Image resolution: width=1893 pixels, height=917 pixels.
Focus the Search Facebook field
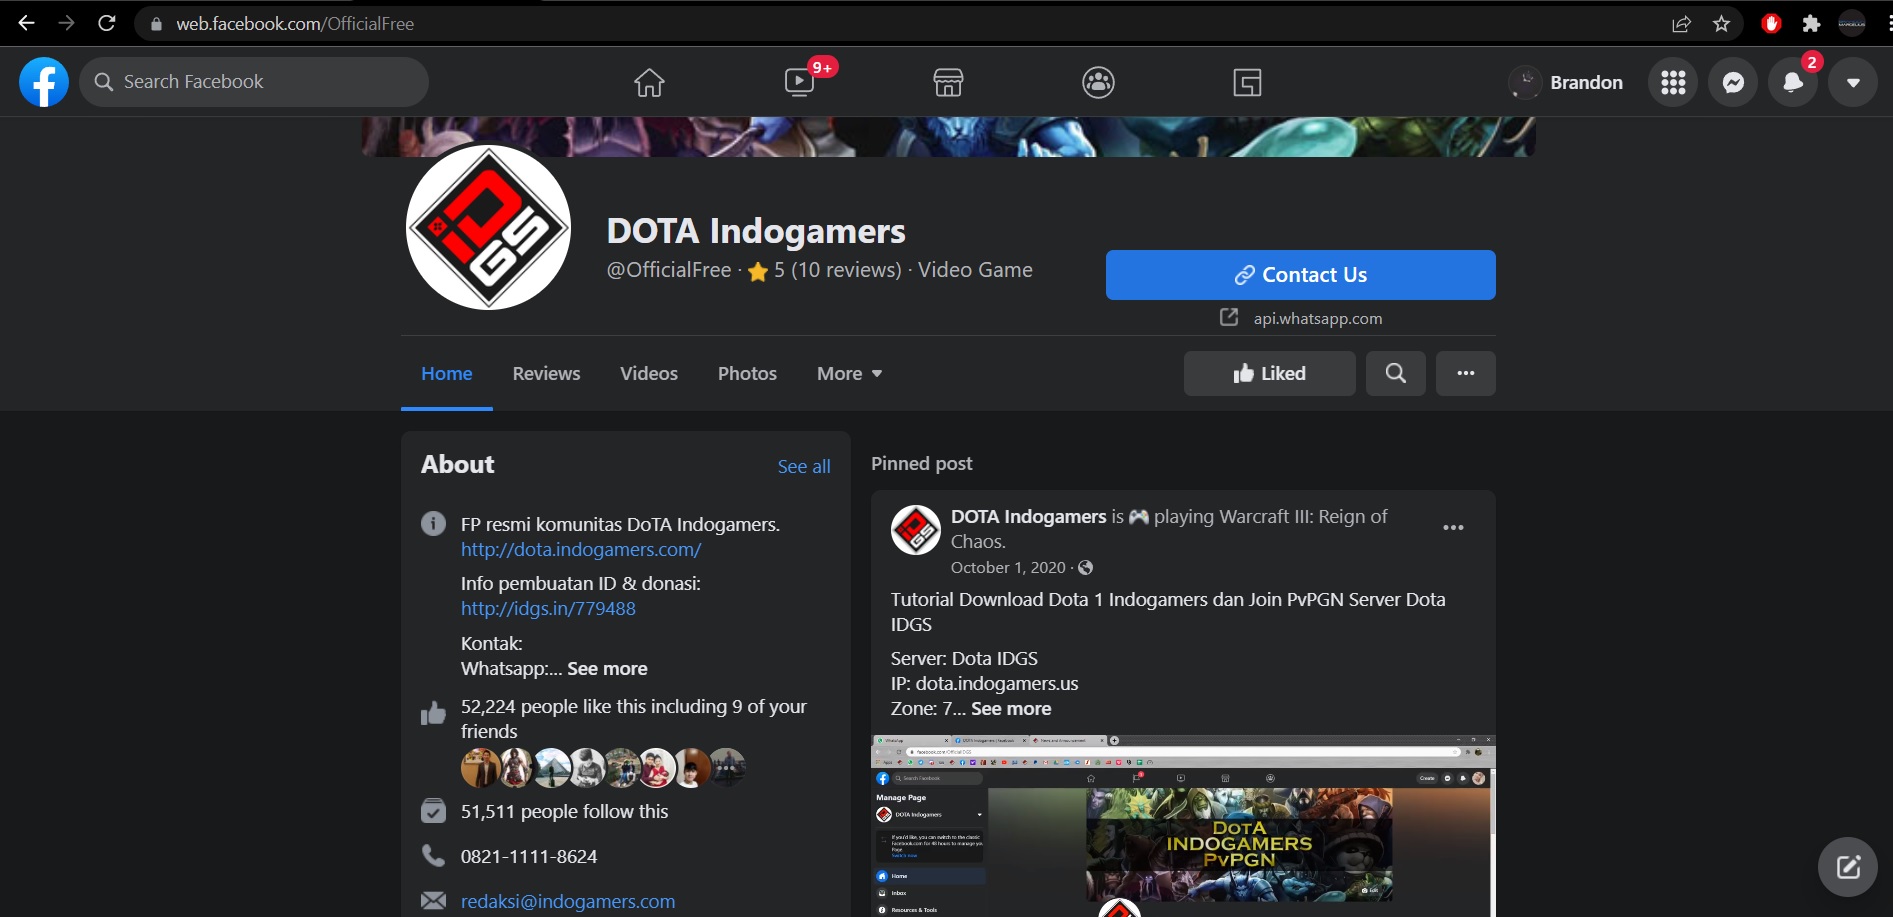click(254, 82)
